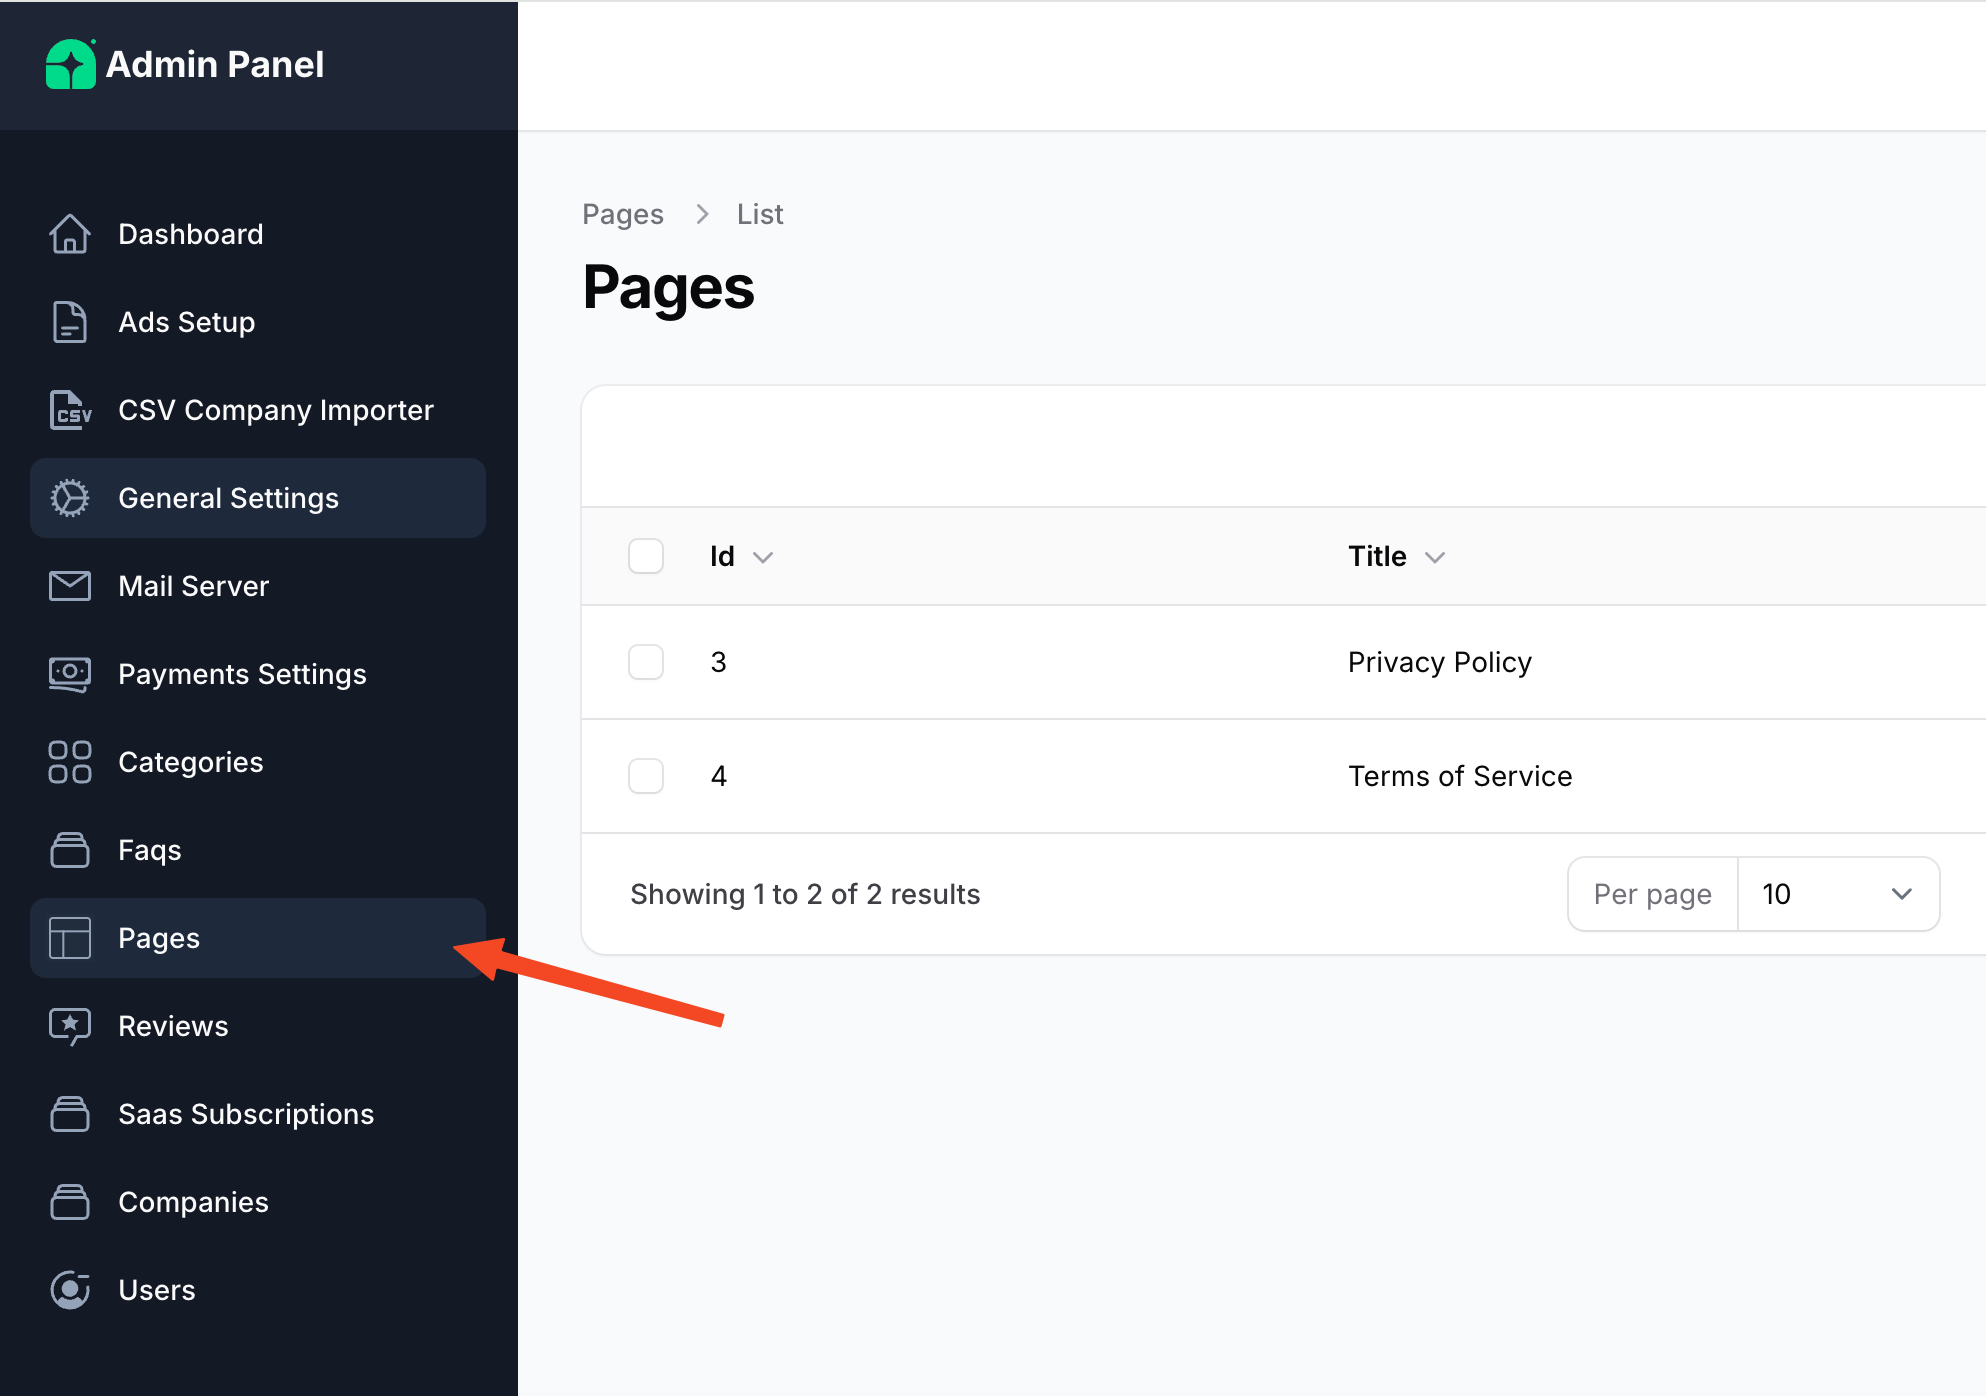
Task: Click the Reviews star bubble icon
Action: (70, 1026)
